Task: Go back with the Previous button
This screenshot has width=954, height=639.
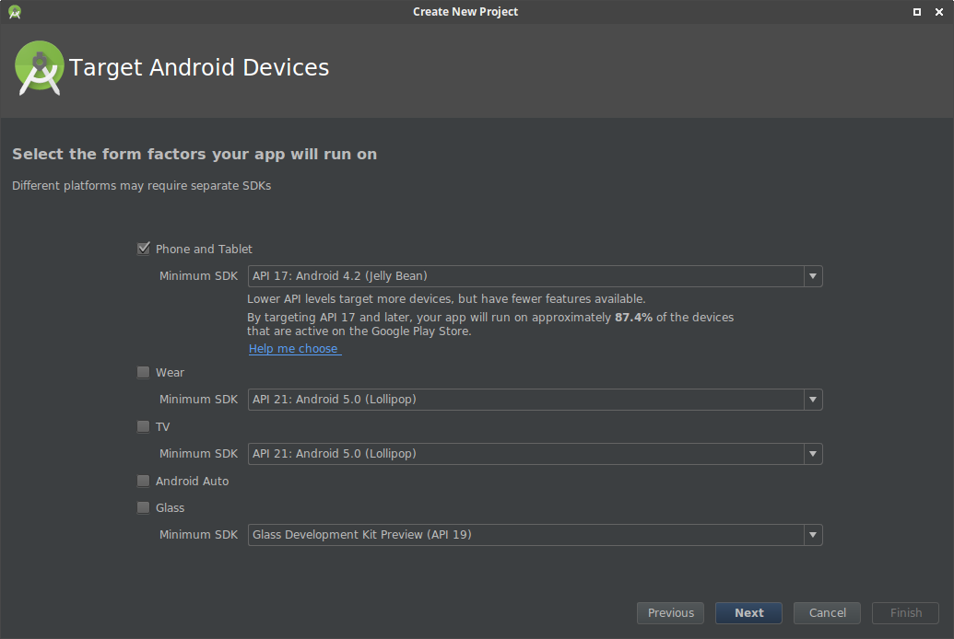Action: coord(670,613)
